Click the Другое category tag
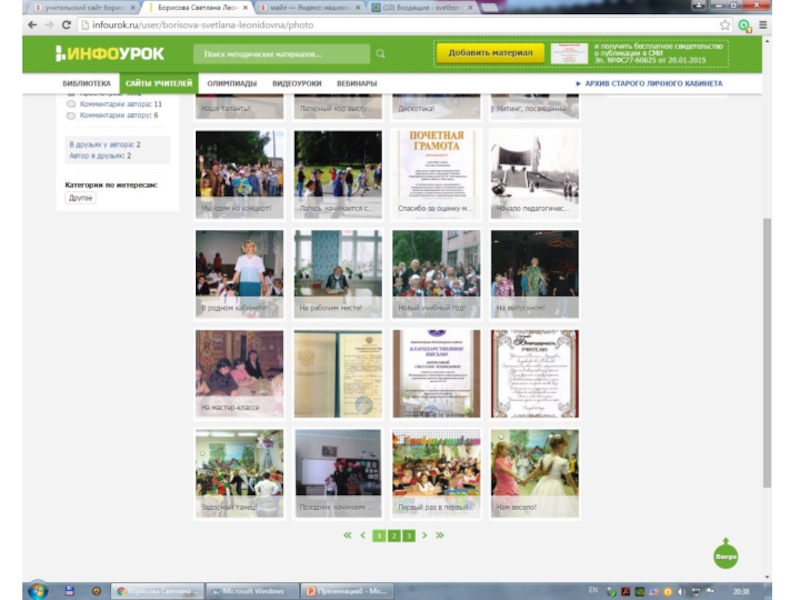800x600 pixels. (x=81, y=198)
